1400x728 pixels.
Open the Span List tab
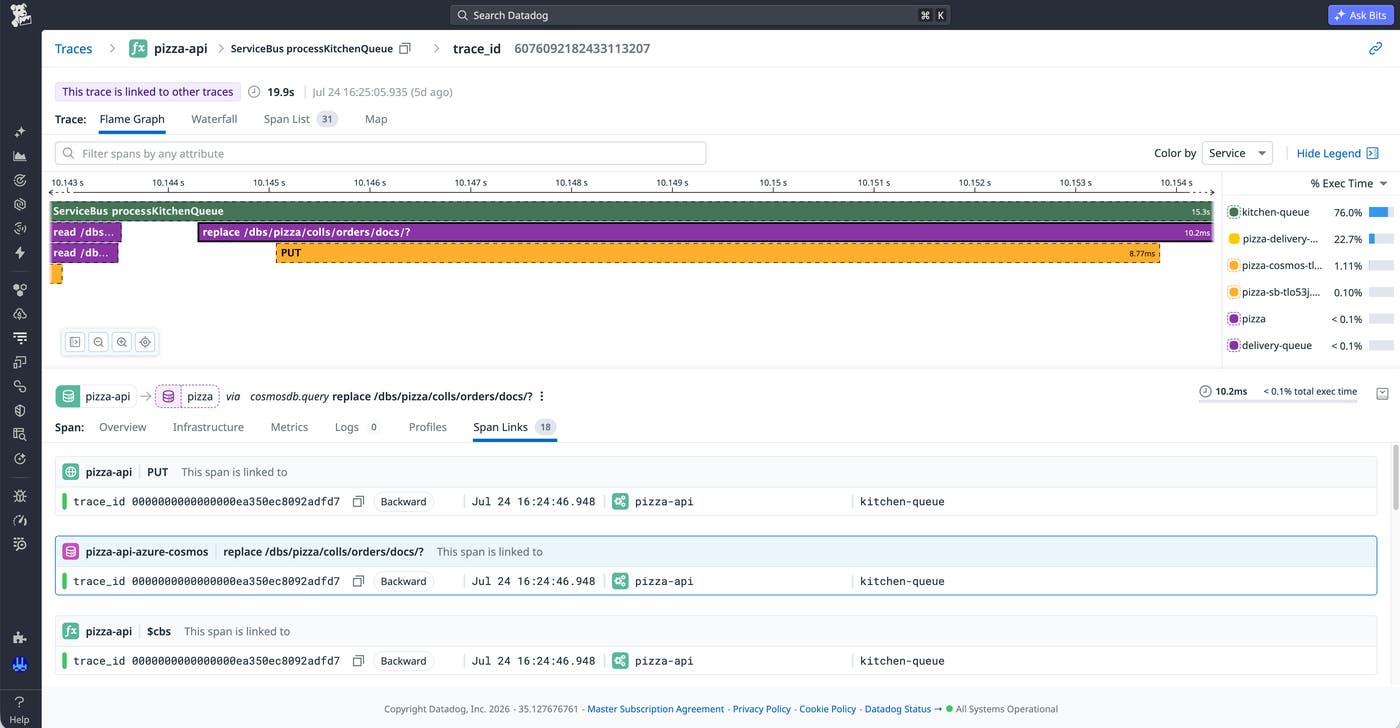[x=301, y=119]
